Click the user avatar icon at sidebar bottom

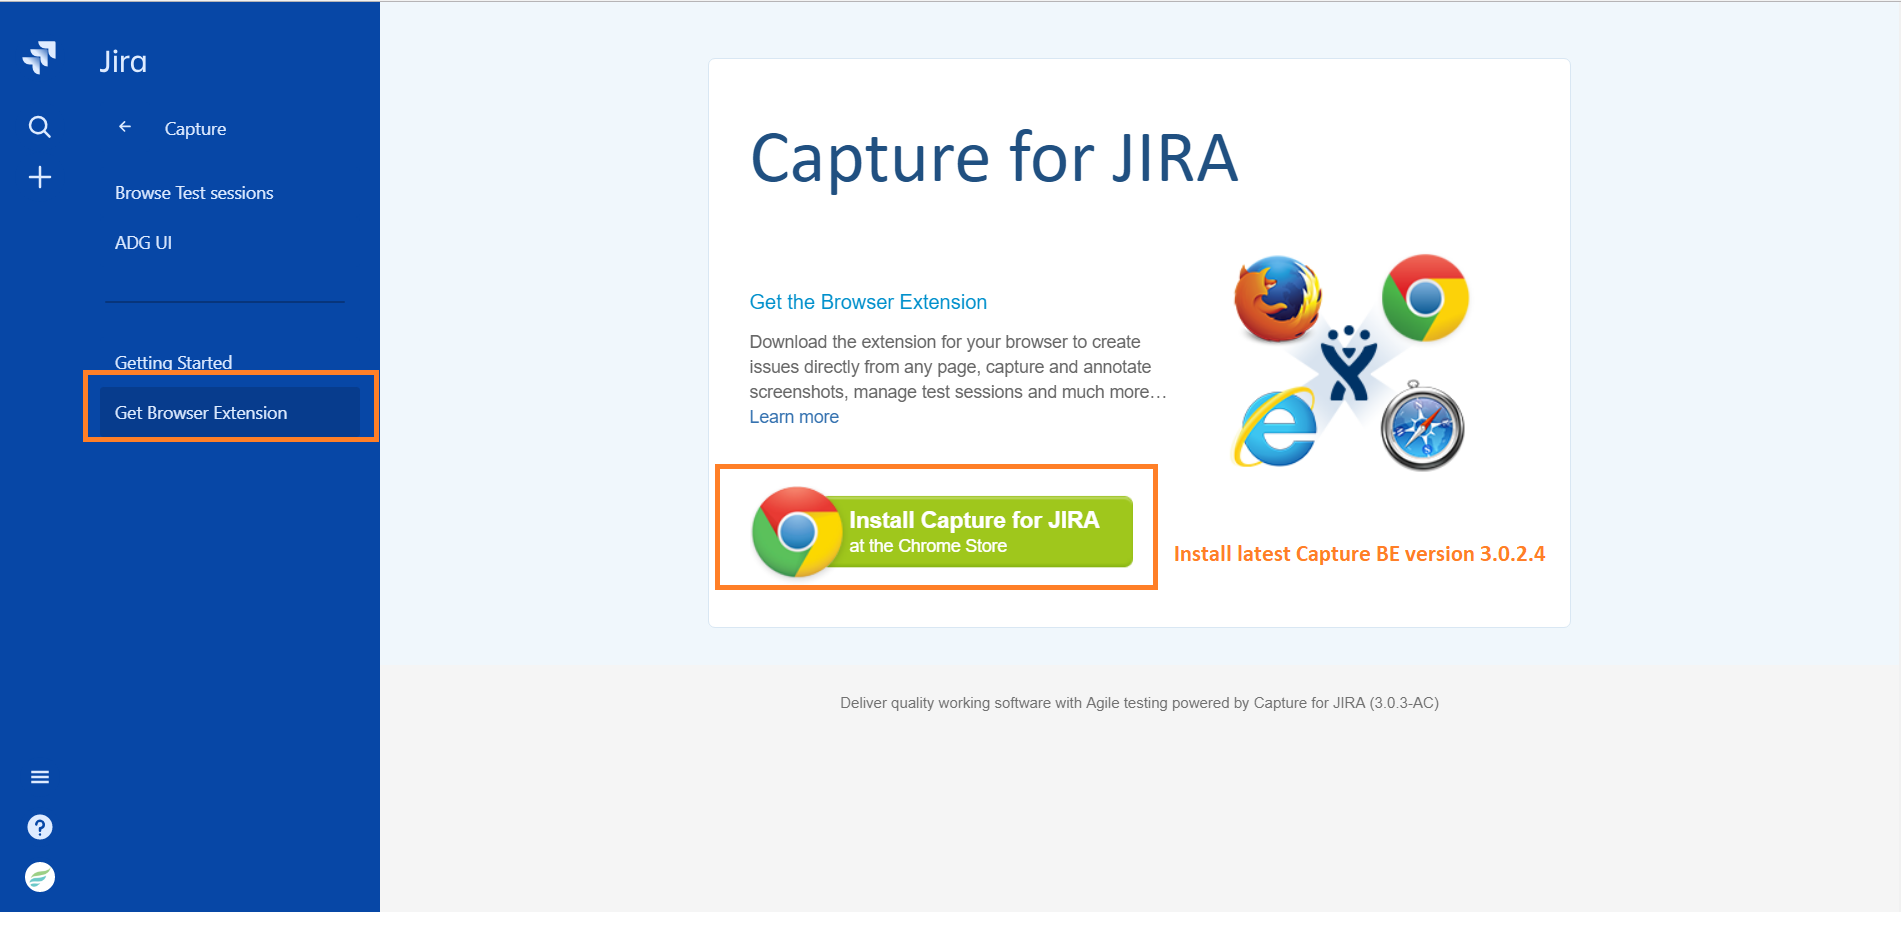40,877
